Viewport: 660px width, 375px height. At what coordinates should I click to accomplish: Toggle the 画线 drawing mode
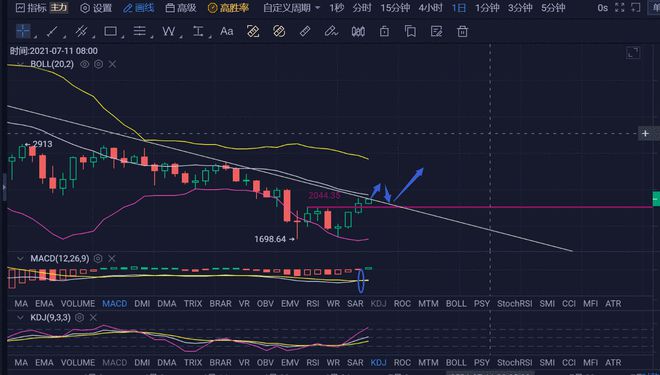pyautogui.click(x=138, y=8)
